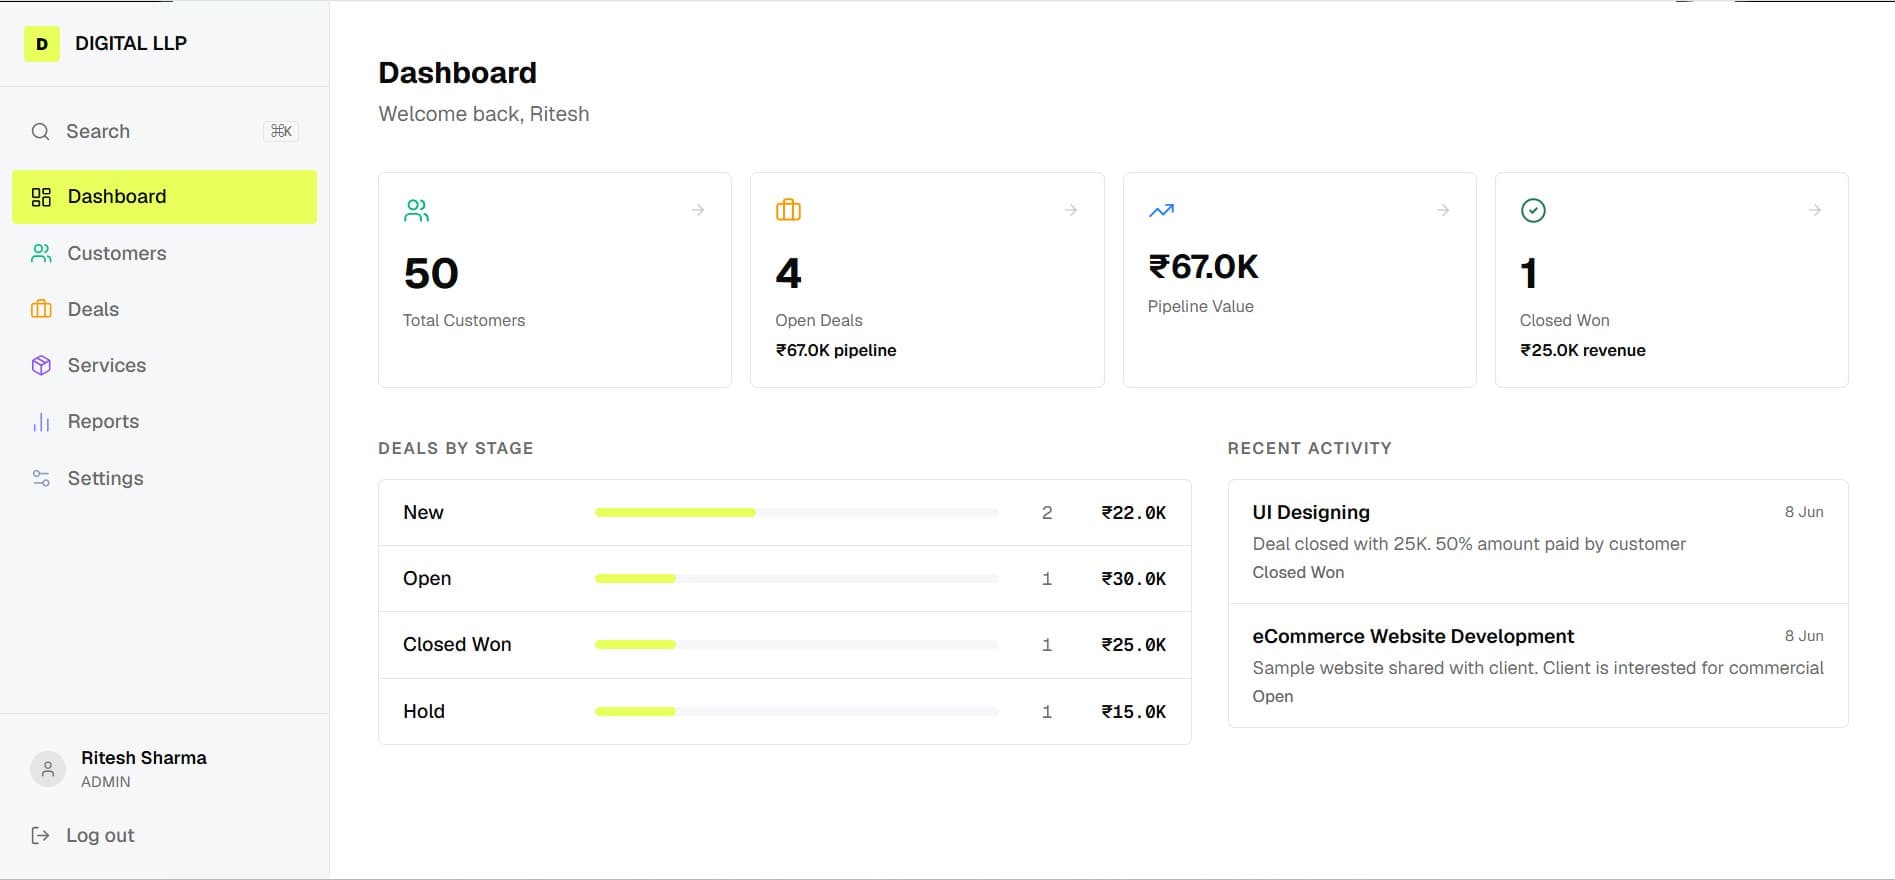Click the Open status under eCommerce activity
Viewport: 1895px width, 880px height.
point(1272,696)
